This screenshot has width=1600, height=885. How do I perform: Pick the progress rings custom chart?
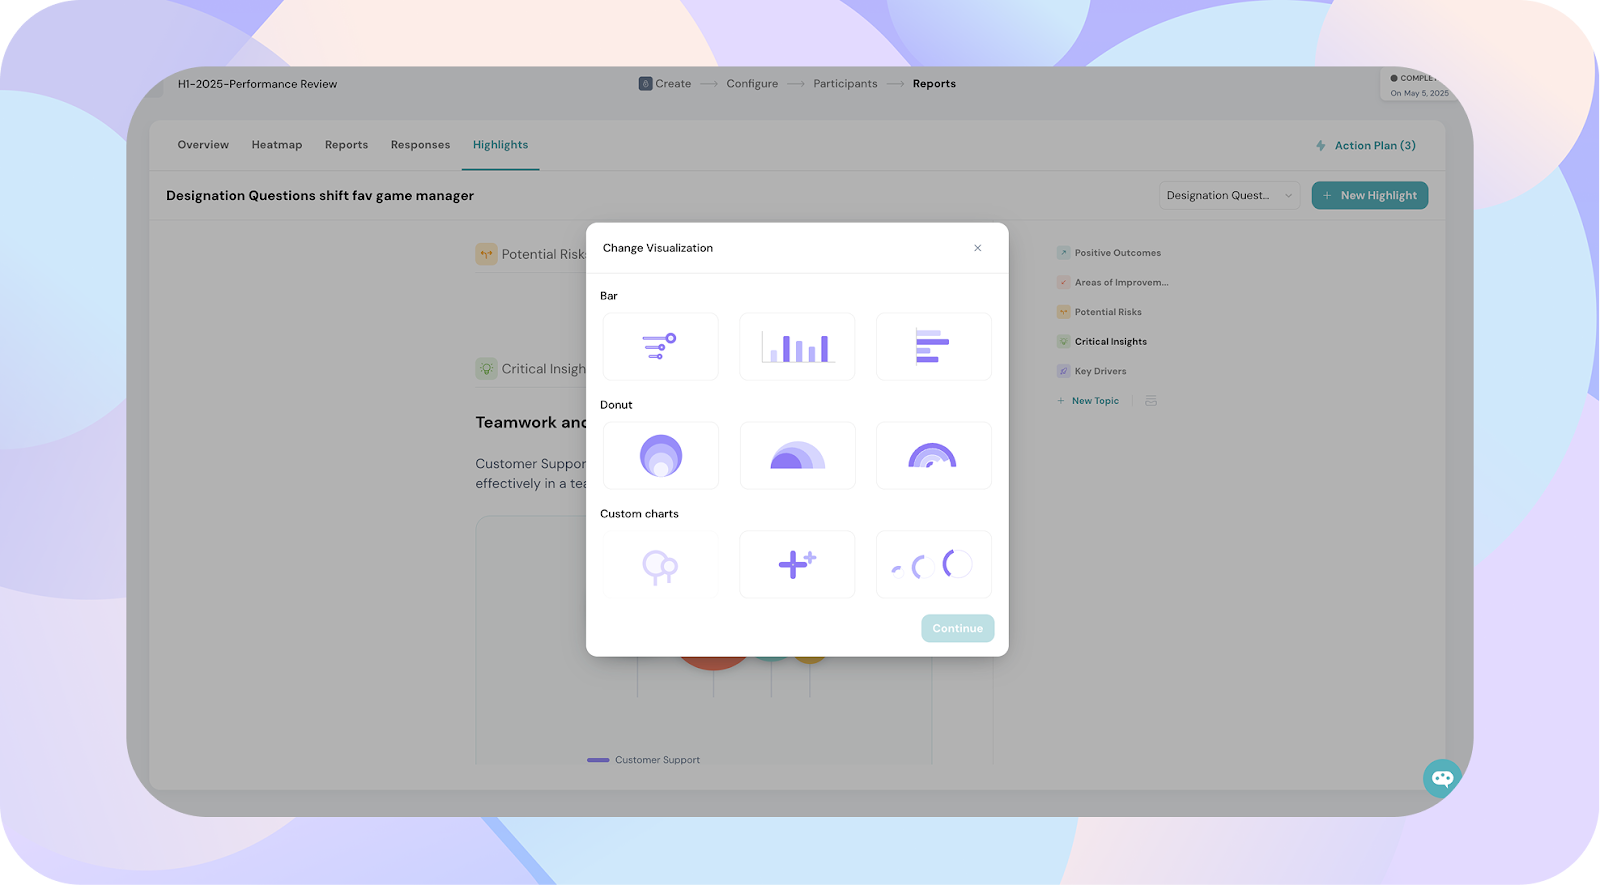pyautogui.click(x=933, y=564)
